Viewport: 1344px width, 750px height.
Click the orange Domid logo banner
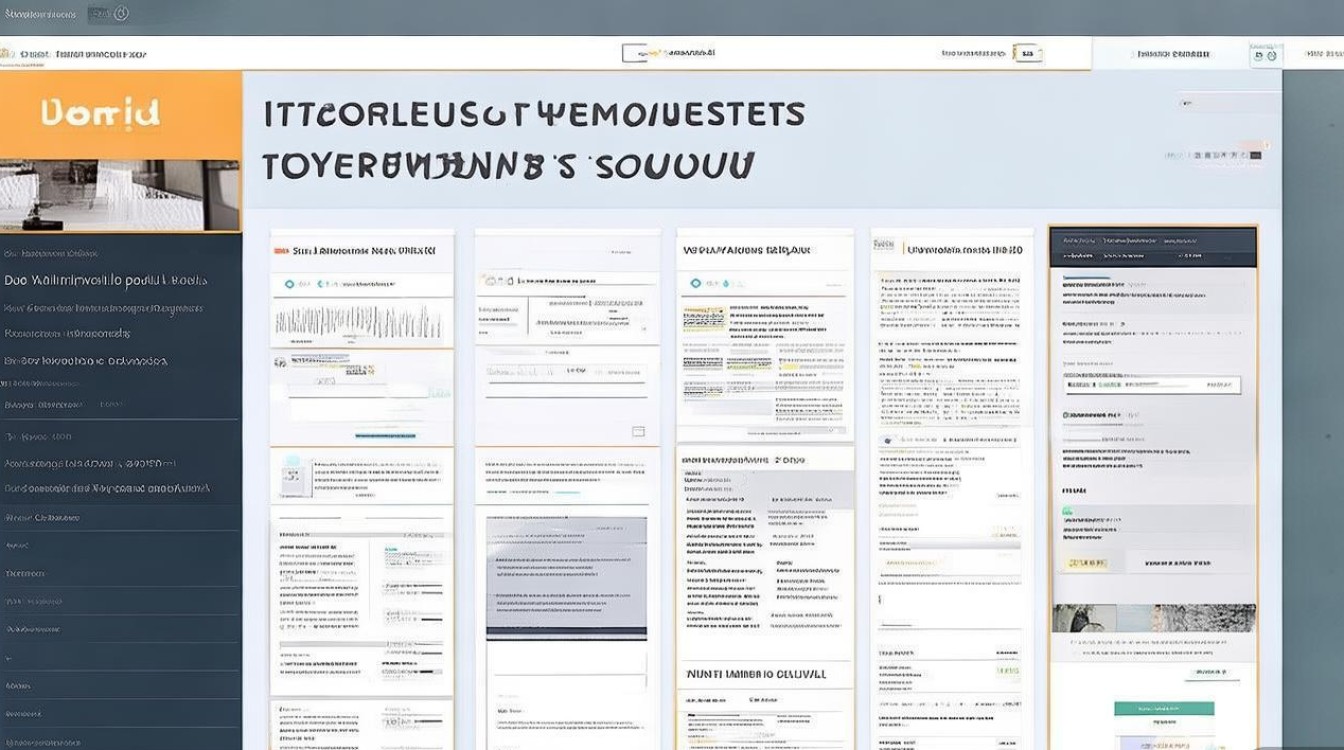tap(120, 114)
